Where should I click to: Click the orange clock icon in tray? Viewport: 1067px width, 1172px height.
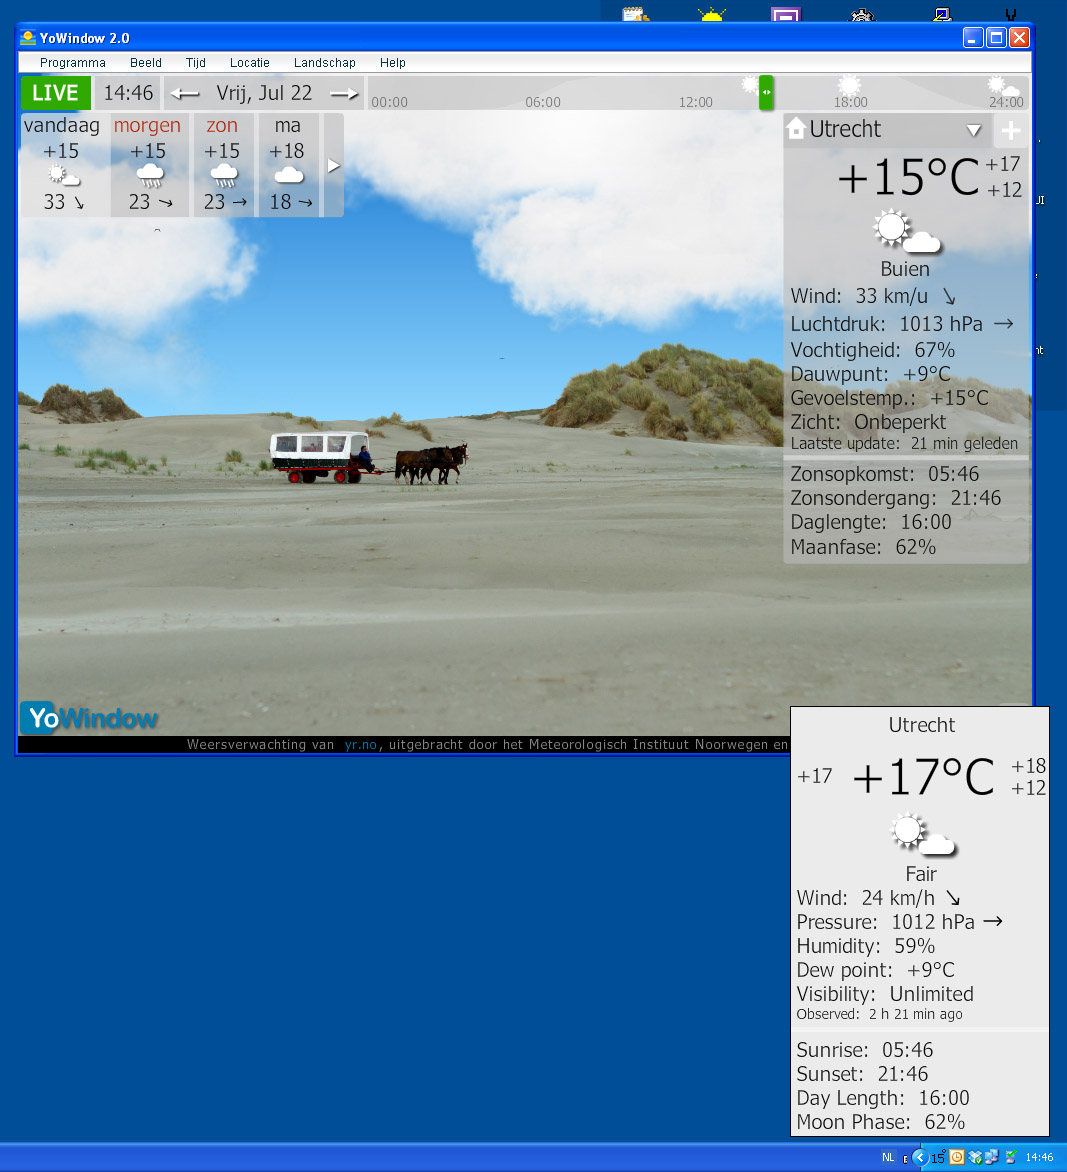tap(957, 1157)
